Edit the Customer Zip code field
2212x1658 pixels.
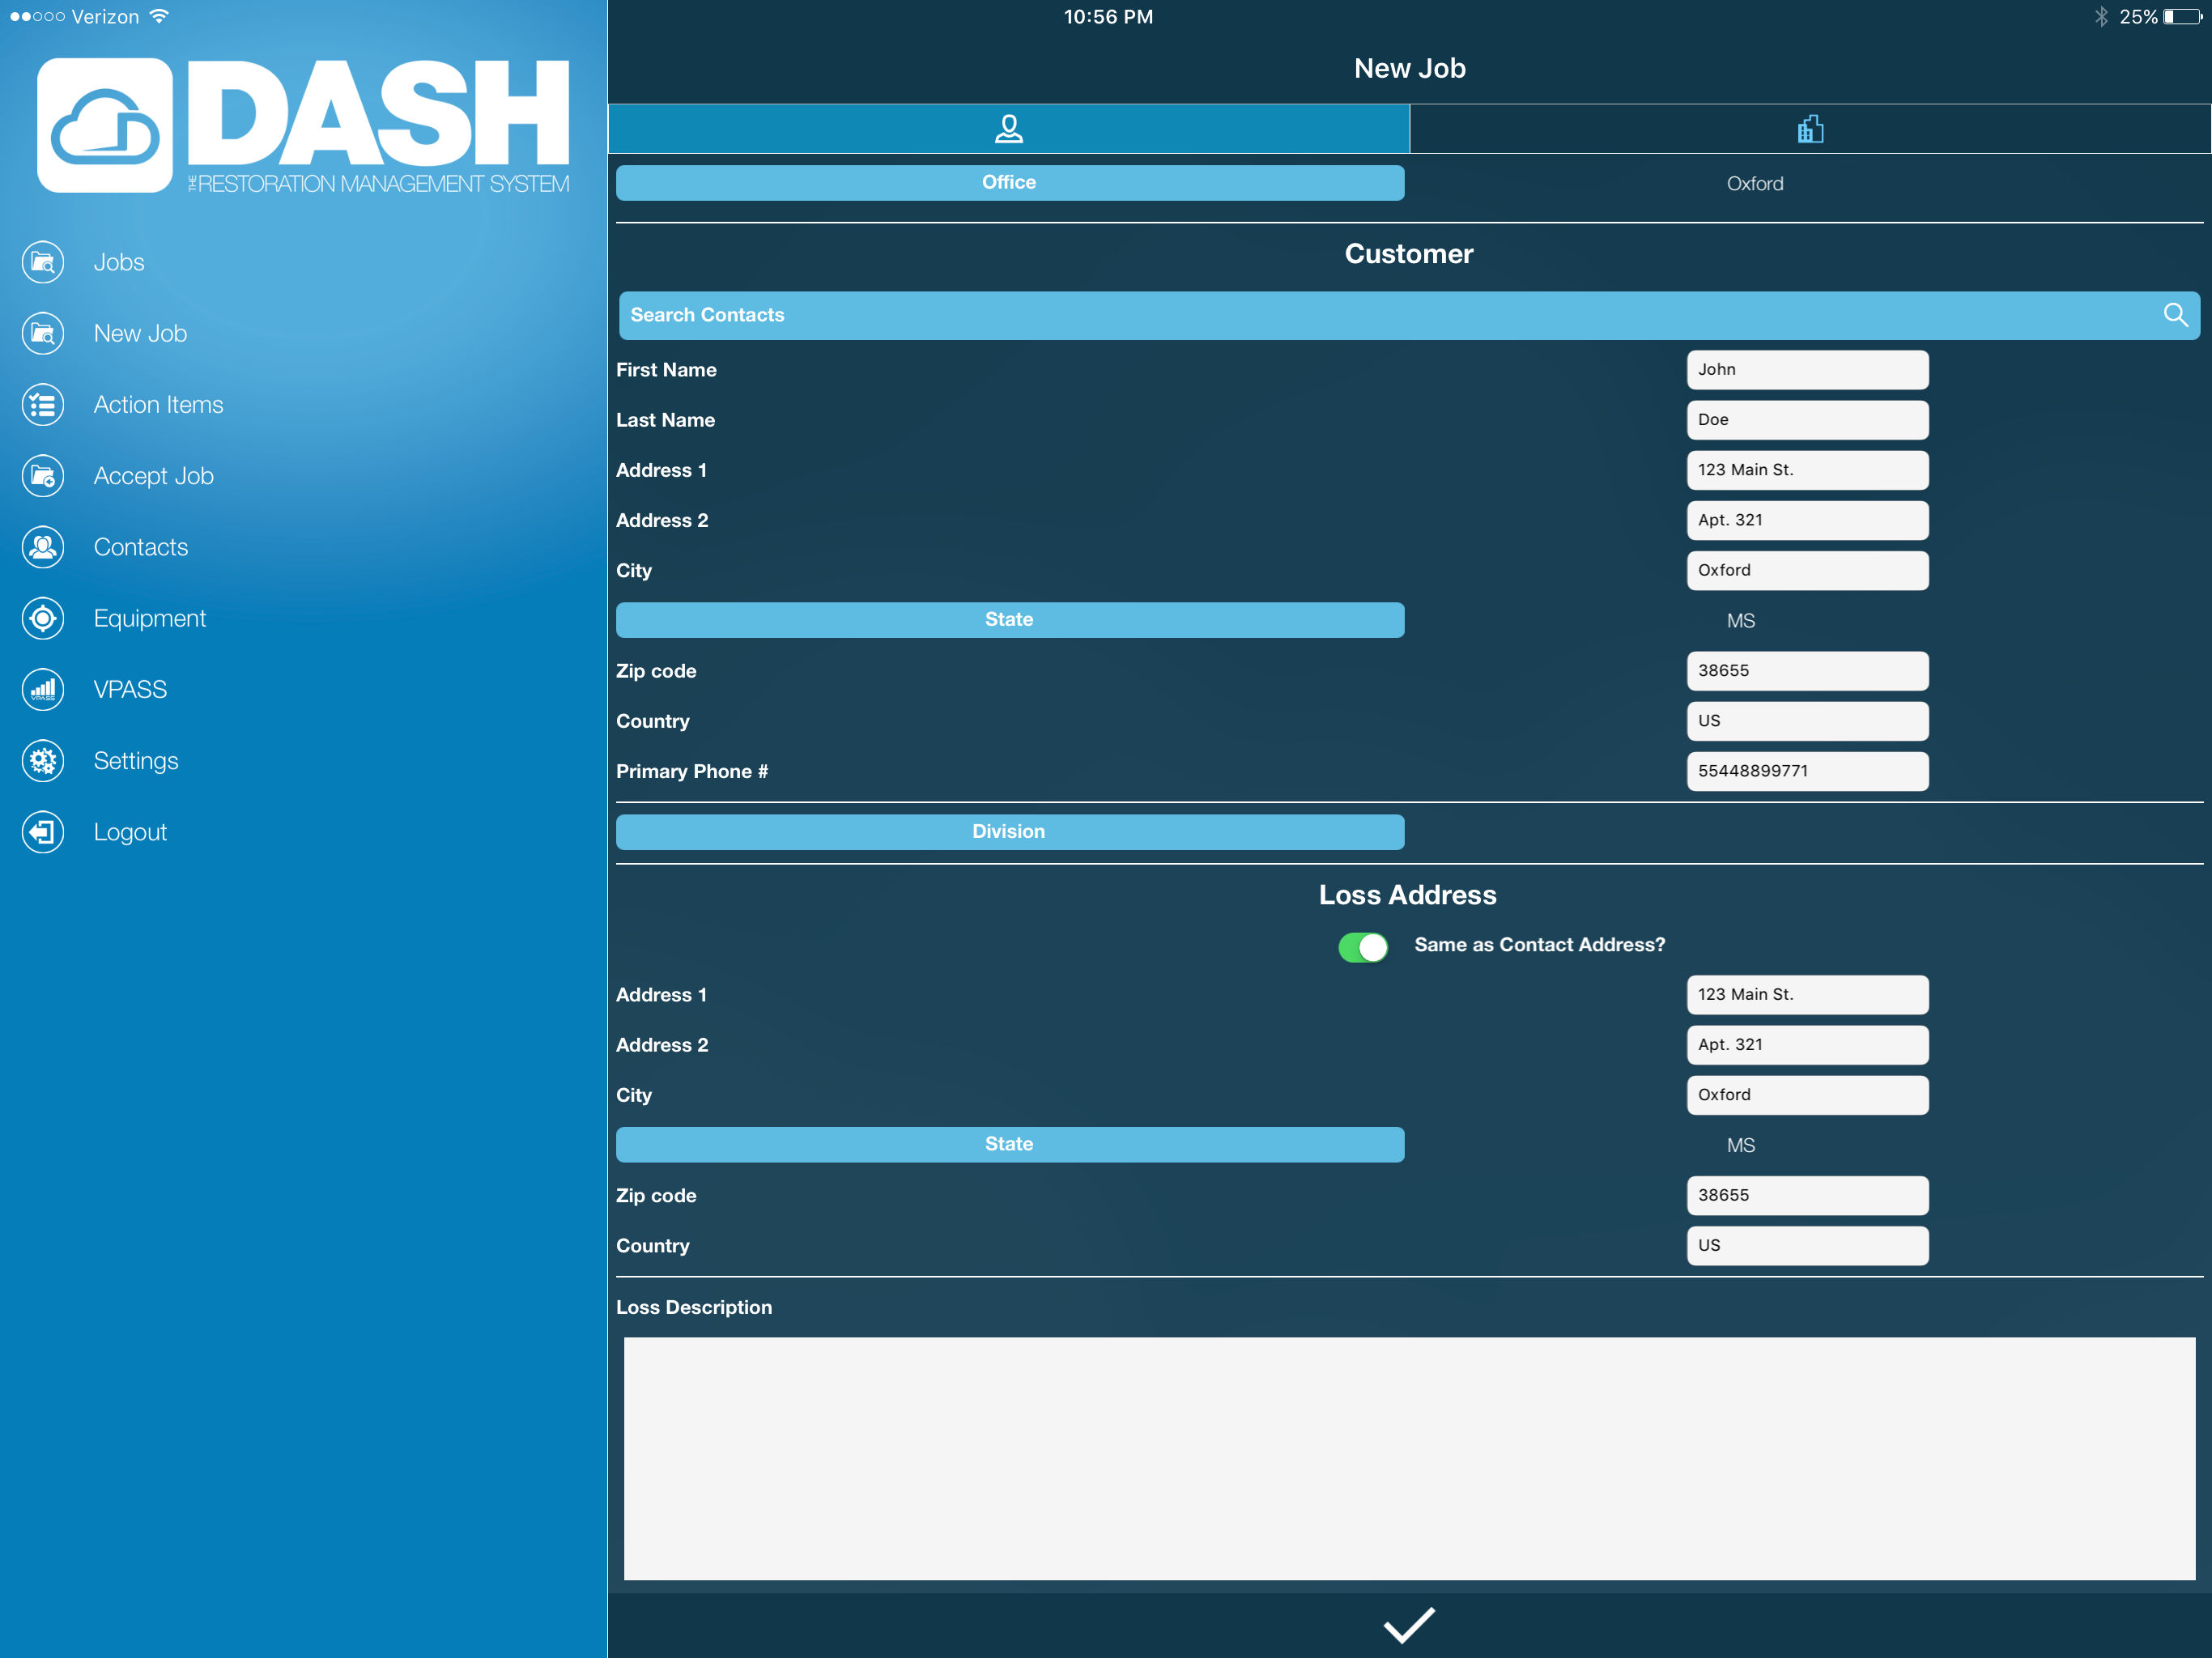pyautogui.click(x=1807, y=671)
